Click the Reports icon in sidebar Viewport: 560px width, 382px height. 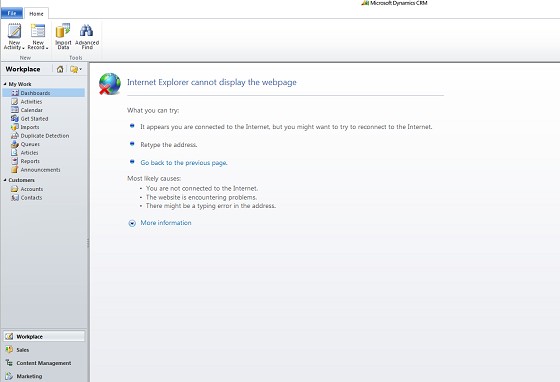15,161
